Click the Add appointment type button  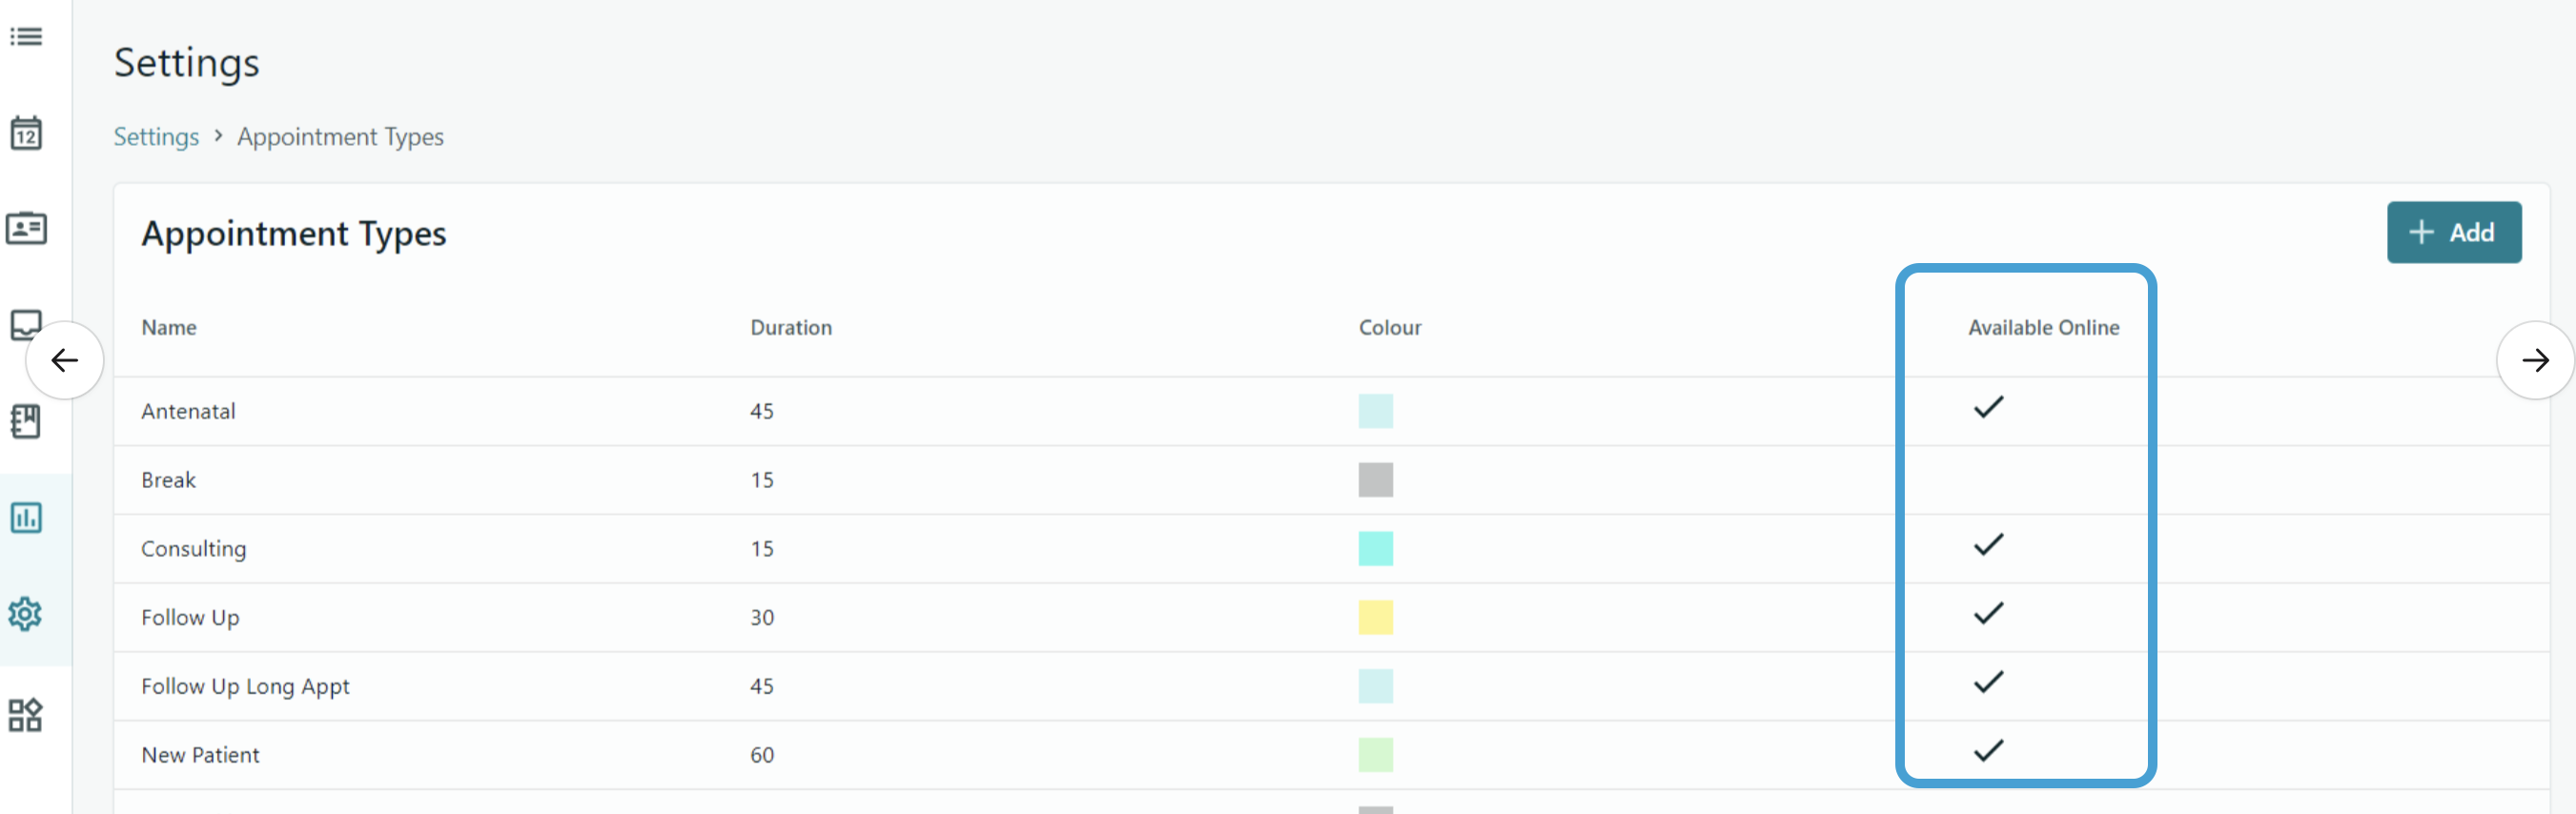tap(2453, 233)
